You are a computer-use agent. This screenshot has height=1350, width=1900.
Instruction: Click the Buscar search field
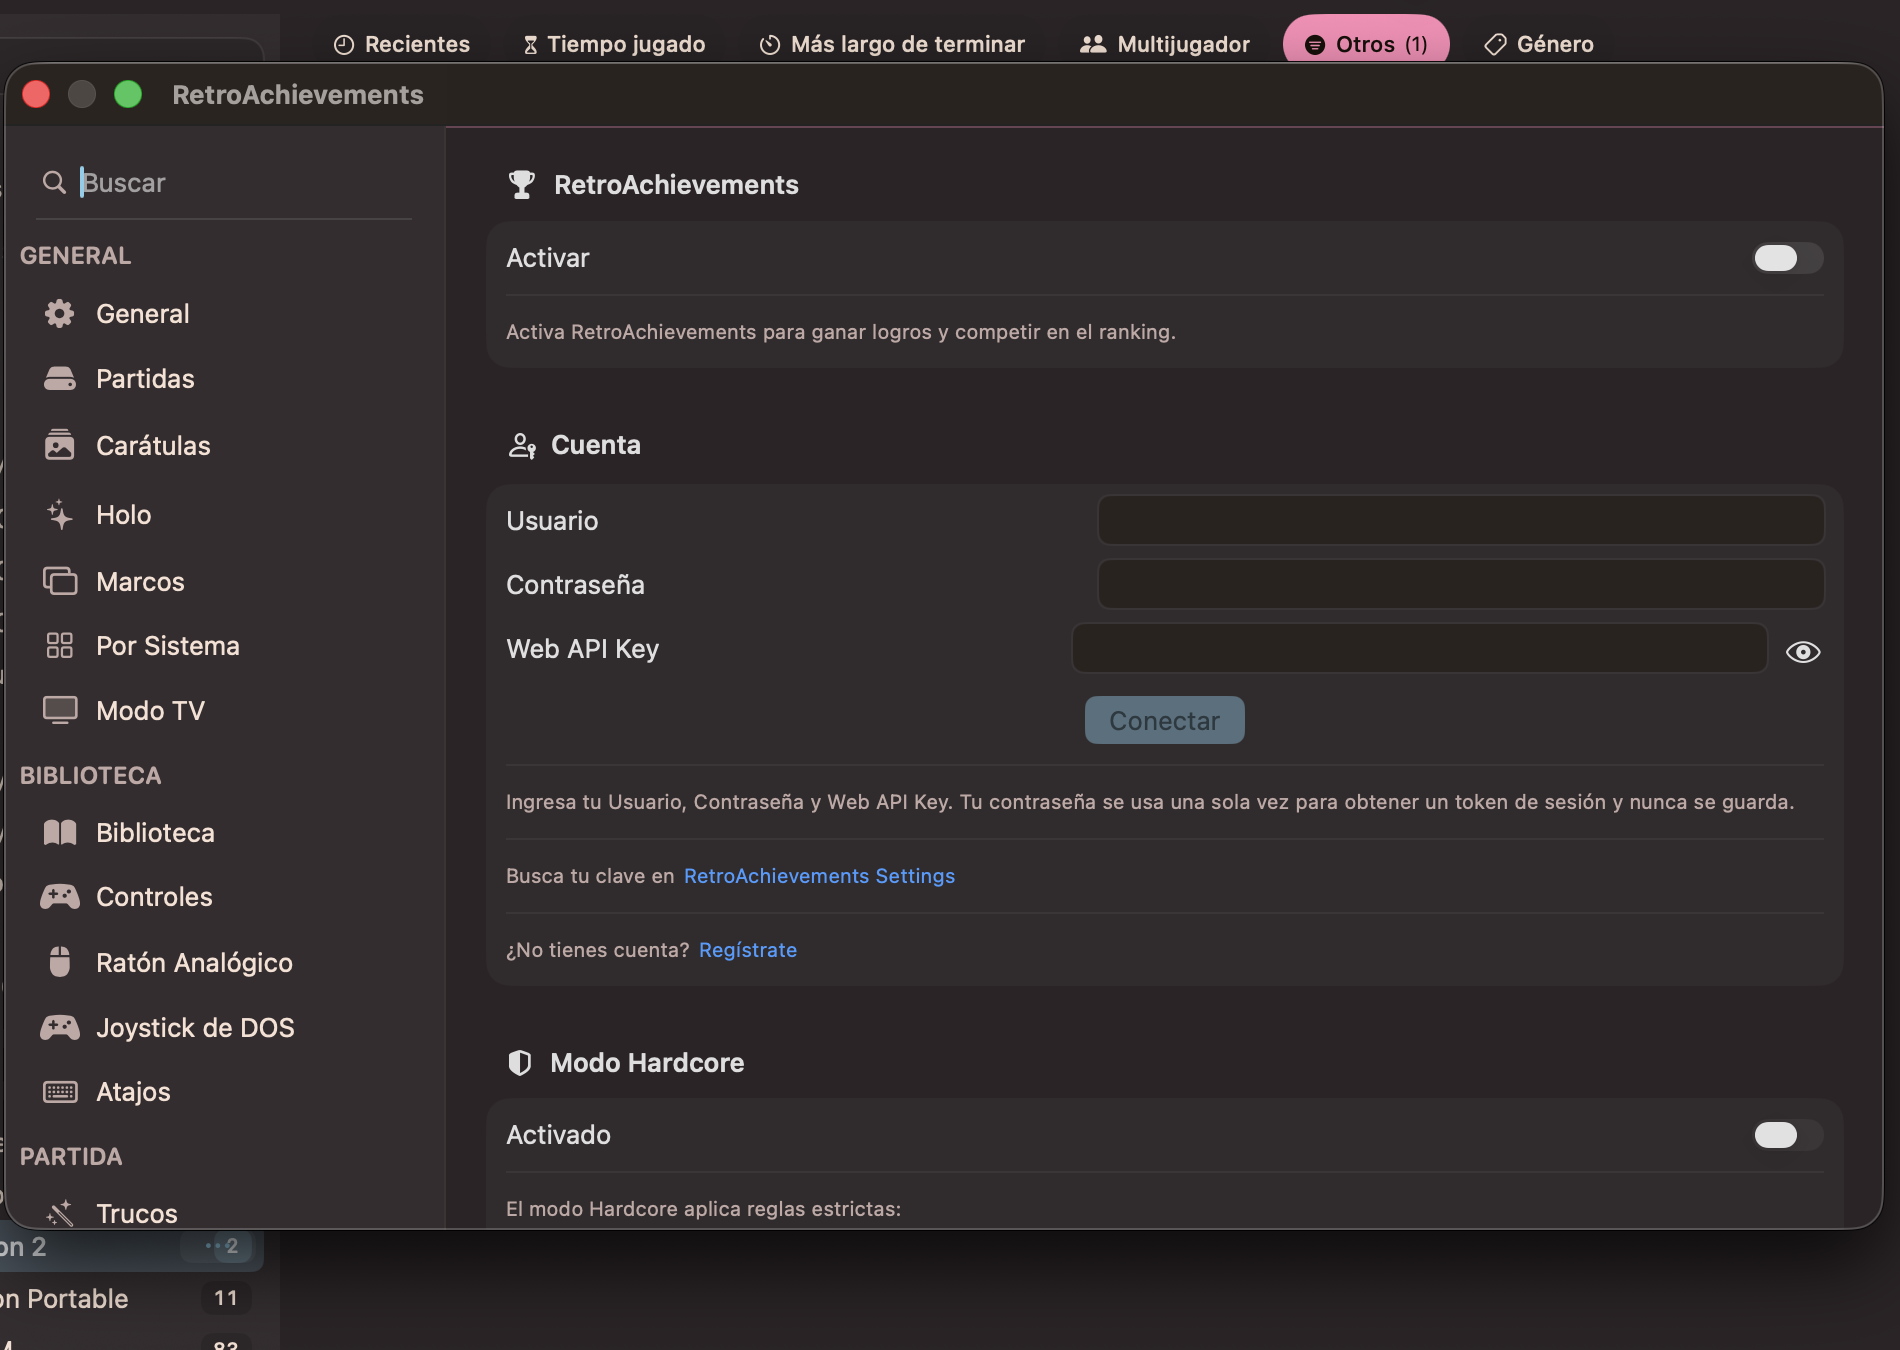[x=224, y=182]
